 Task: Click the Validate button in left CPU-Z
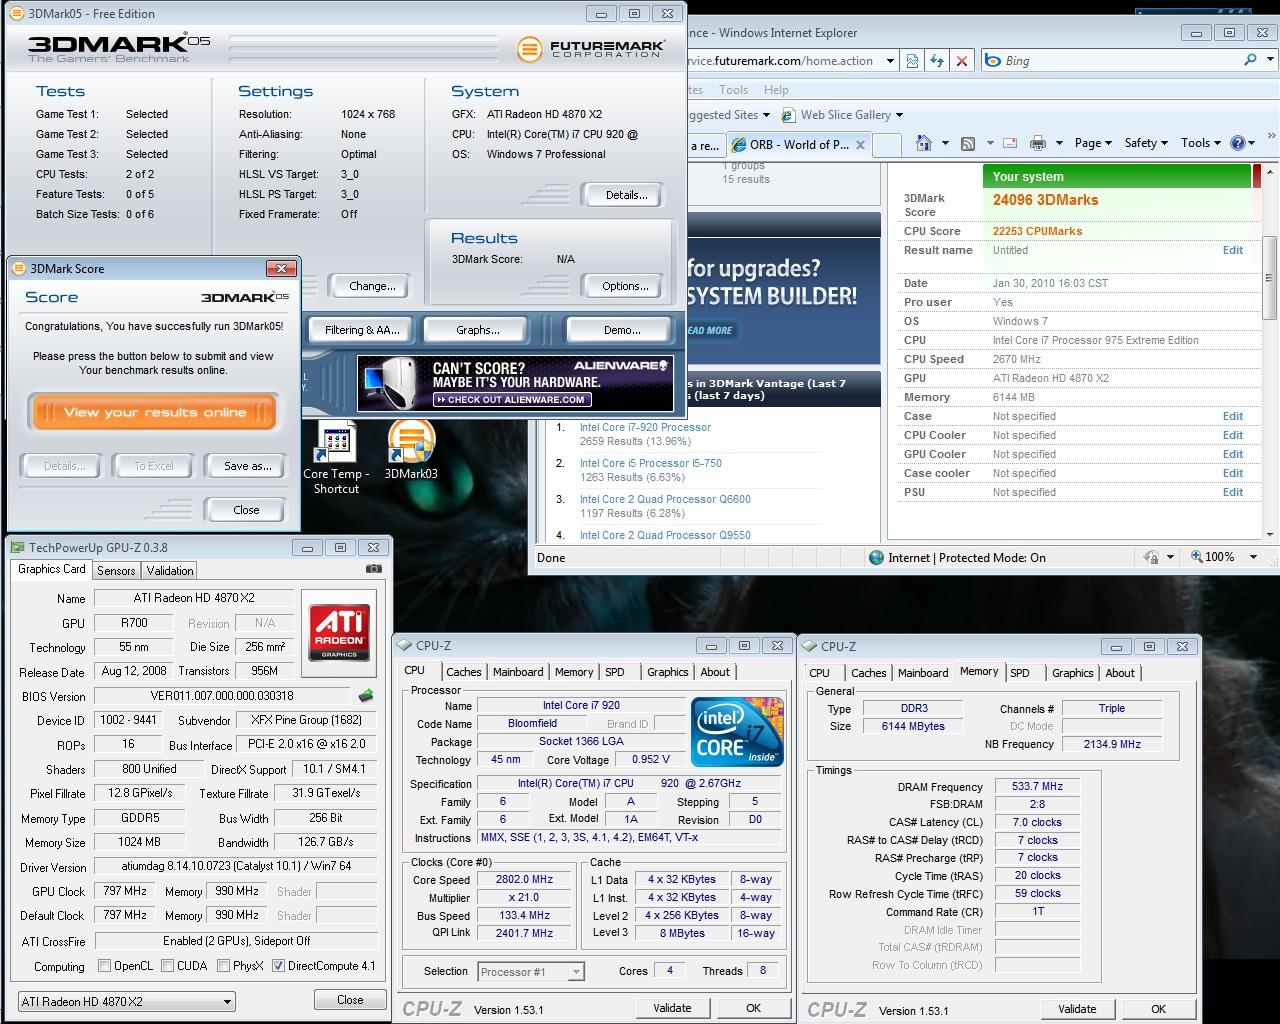tap(672, 1008)
